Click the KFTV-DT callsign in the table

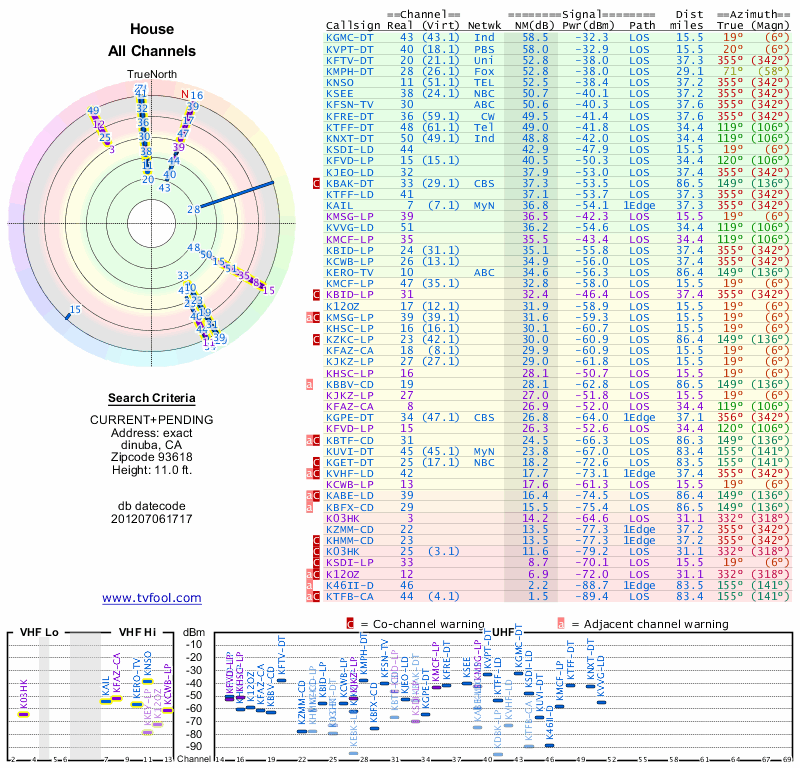pos(350,60)
